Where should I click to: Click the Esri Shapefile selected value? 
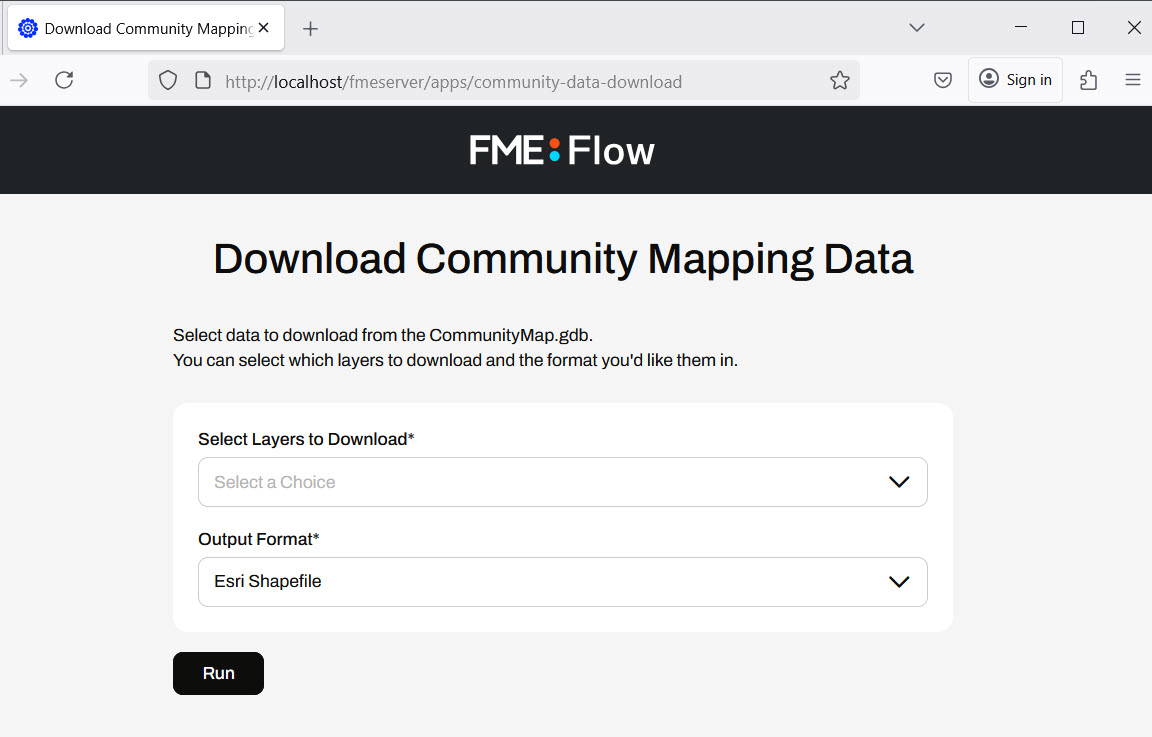268,581
